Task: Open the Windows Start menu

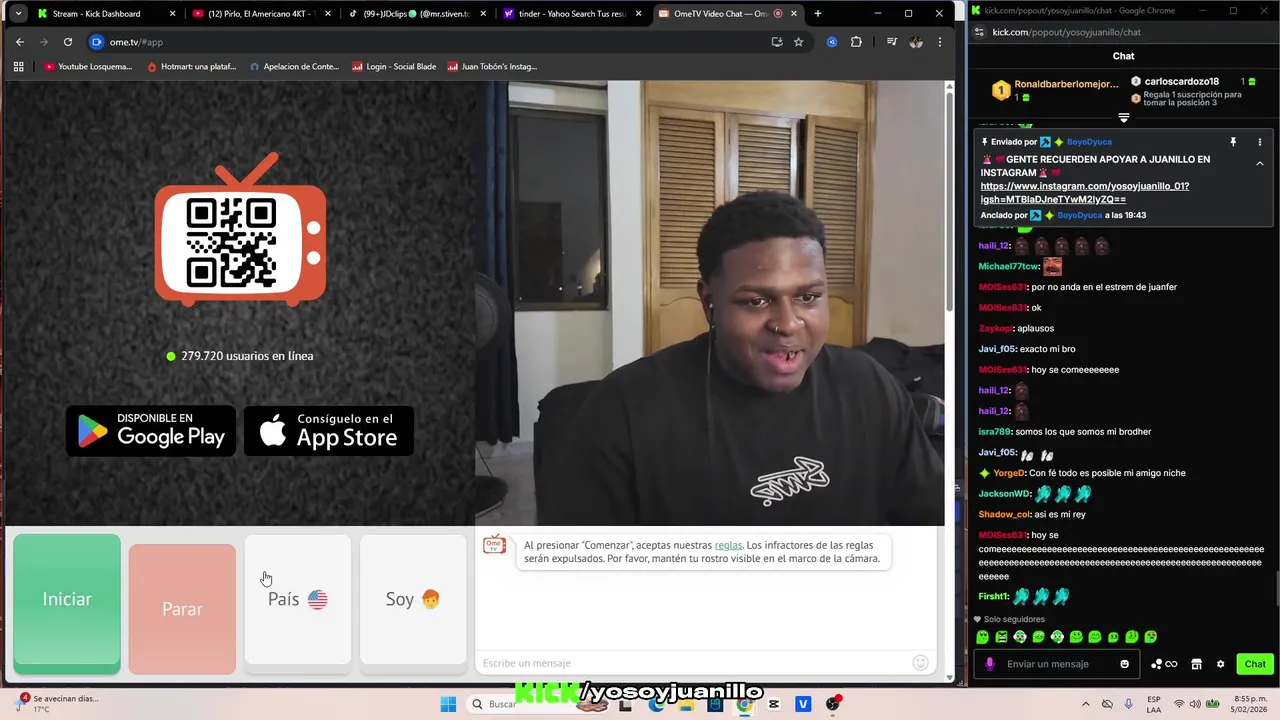Action: 448,704
